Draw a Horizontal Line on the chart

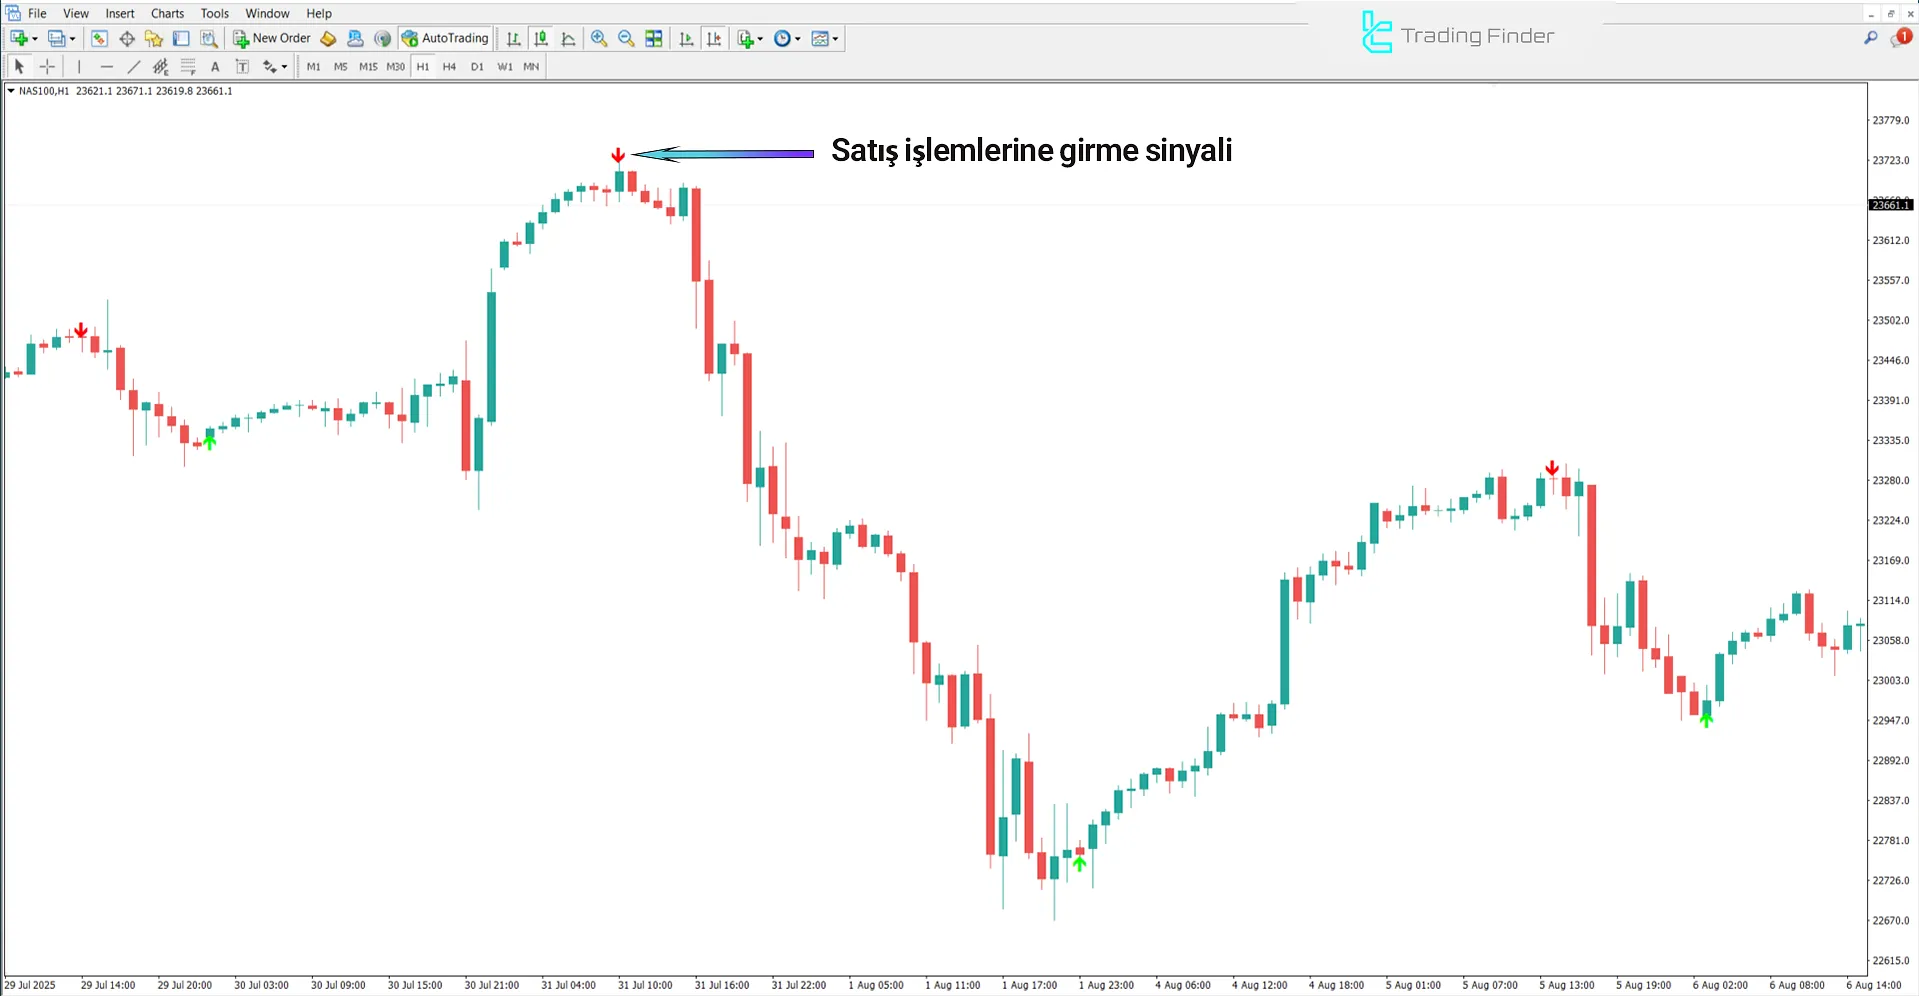coord(107,66)
